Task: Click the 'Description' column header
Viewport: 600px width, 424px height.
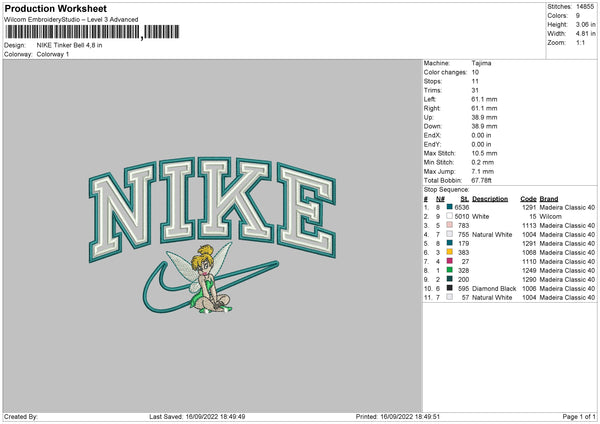Action: [490, 199]
